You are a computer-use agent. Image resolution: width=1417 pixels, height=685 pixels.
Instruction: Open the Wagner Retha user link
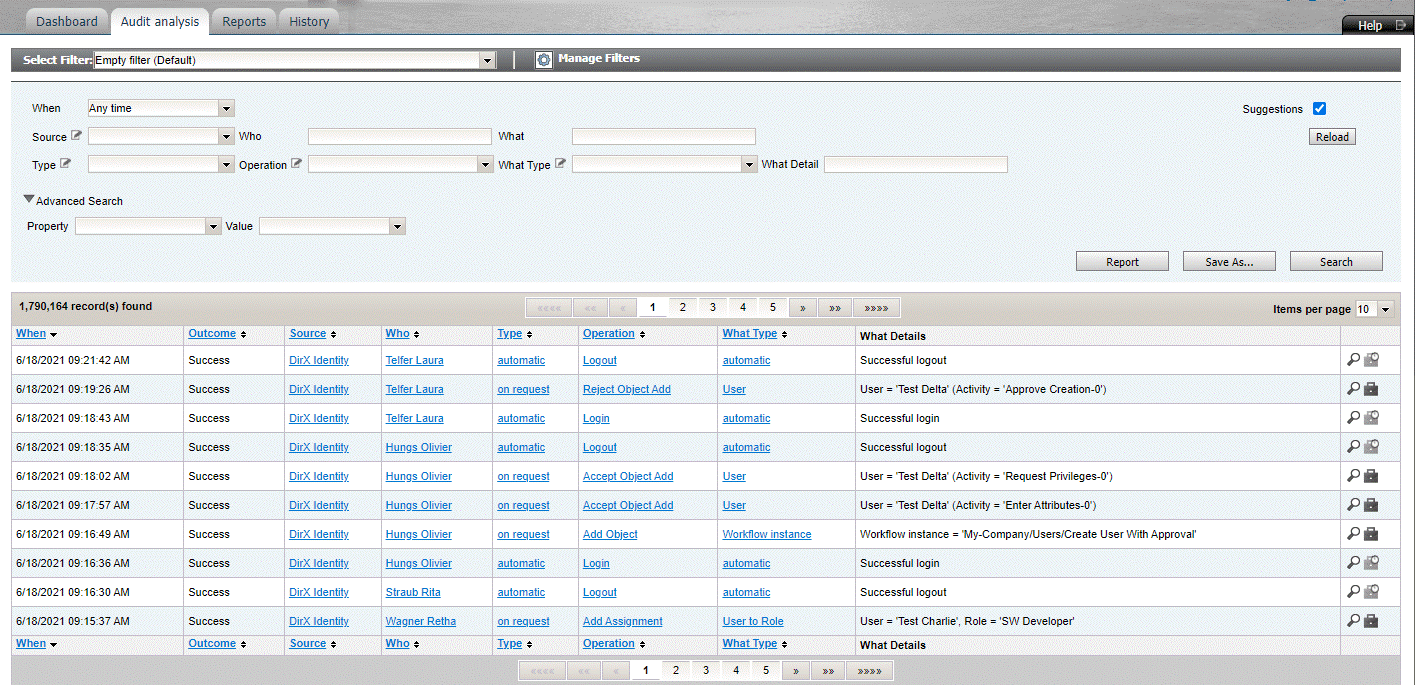(420, 621)
